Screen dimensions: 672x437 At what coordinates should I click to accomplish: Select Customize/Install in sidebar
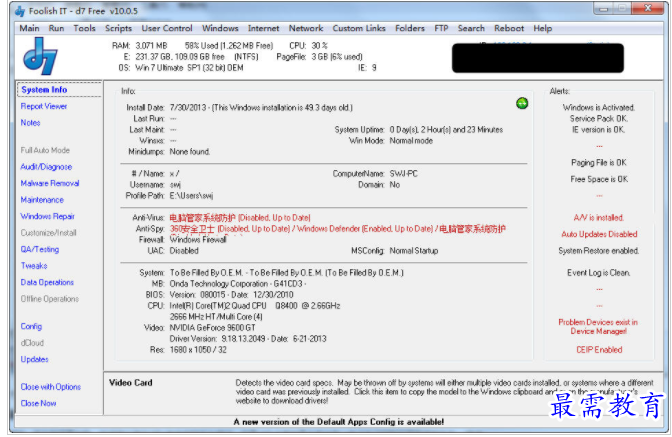point(48,233)
